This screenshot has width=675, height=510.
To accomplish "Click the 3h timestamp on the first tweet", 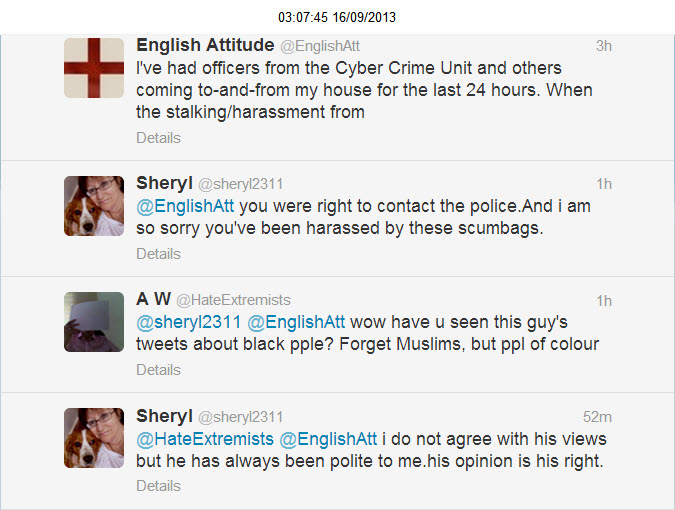I will pyautogui.click(x=603, y=46).
